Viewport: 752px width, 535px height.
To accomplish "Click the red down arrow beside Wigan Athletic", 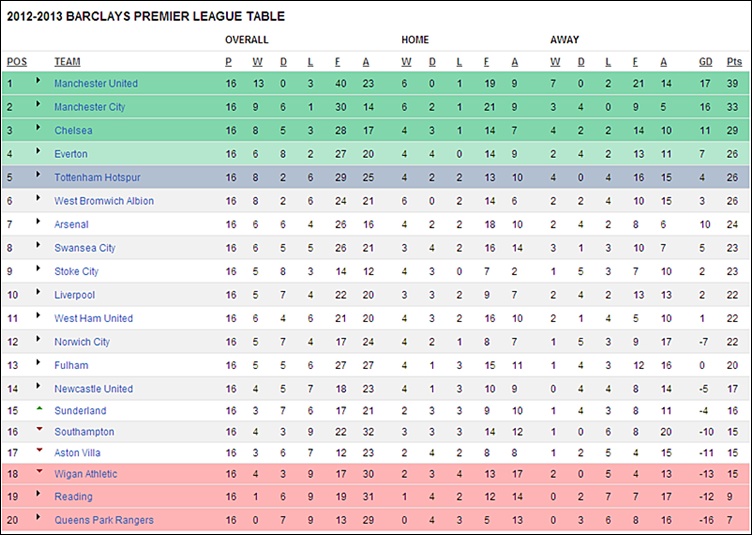I will [x=39, y=471].
